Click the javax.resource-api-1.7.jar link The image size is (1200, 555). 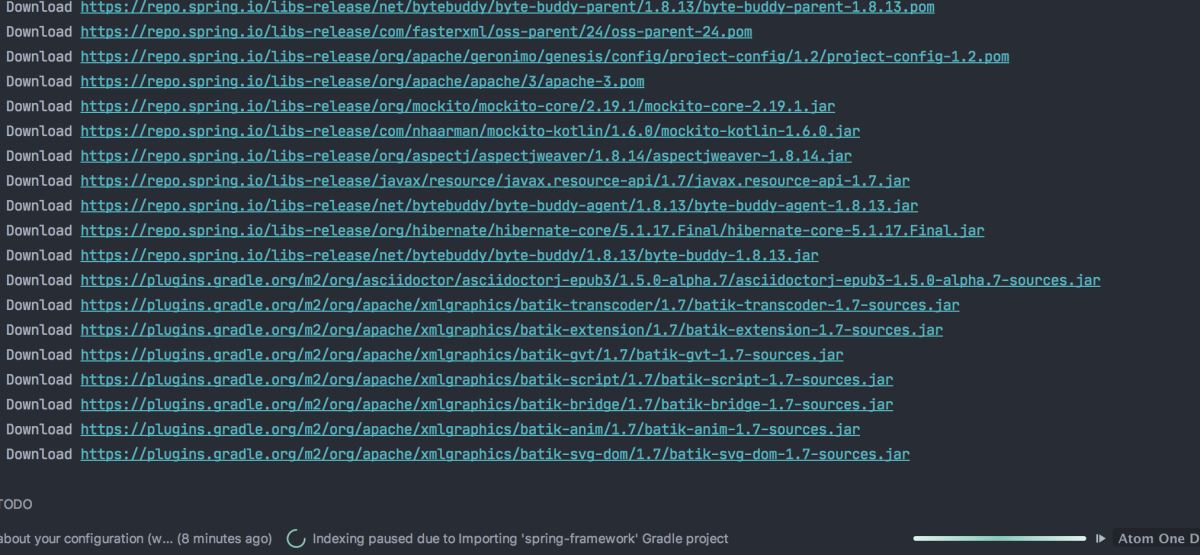tap(495, 181)
